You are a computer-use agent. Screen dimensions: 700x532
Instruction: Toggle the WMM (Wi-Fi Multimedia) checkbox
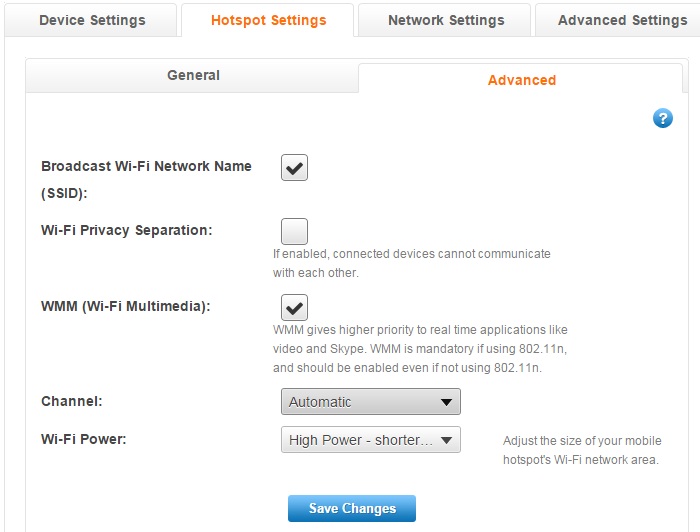[294, 307]
